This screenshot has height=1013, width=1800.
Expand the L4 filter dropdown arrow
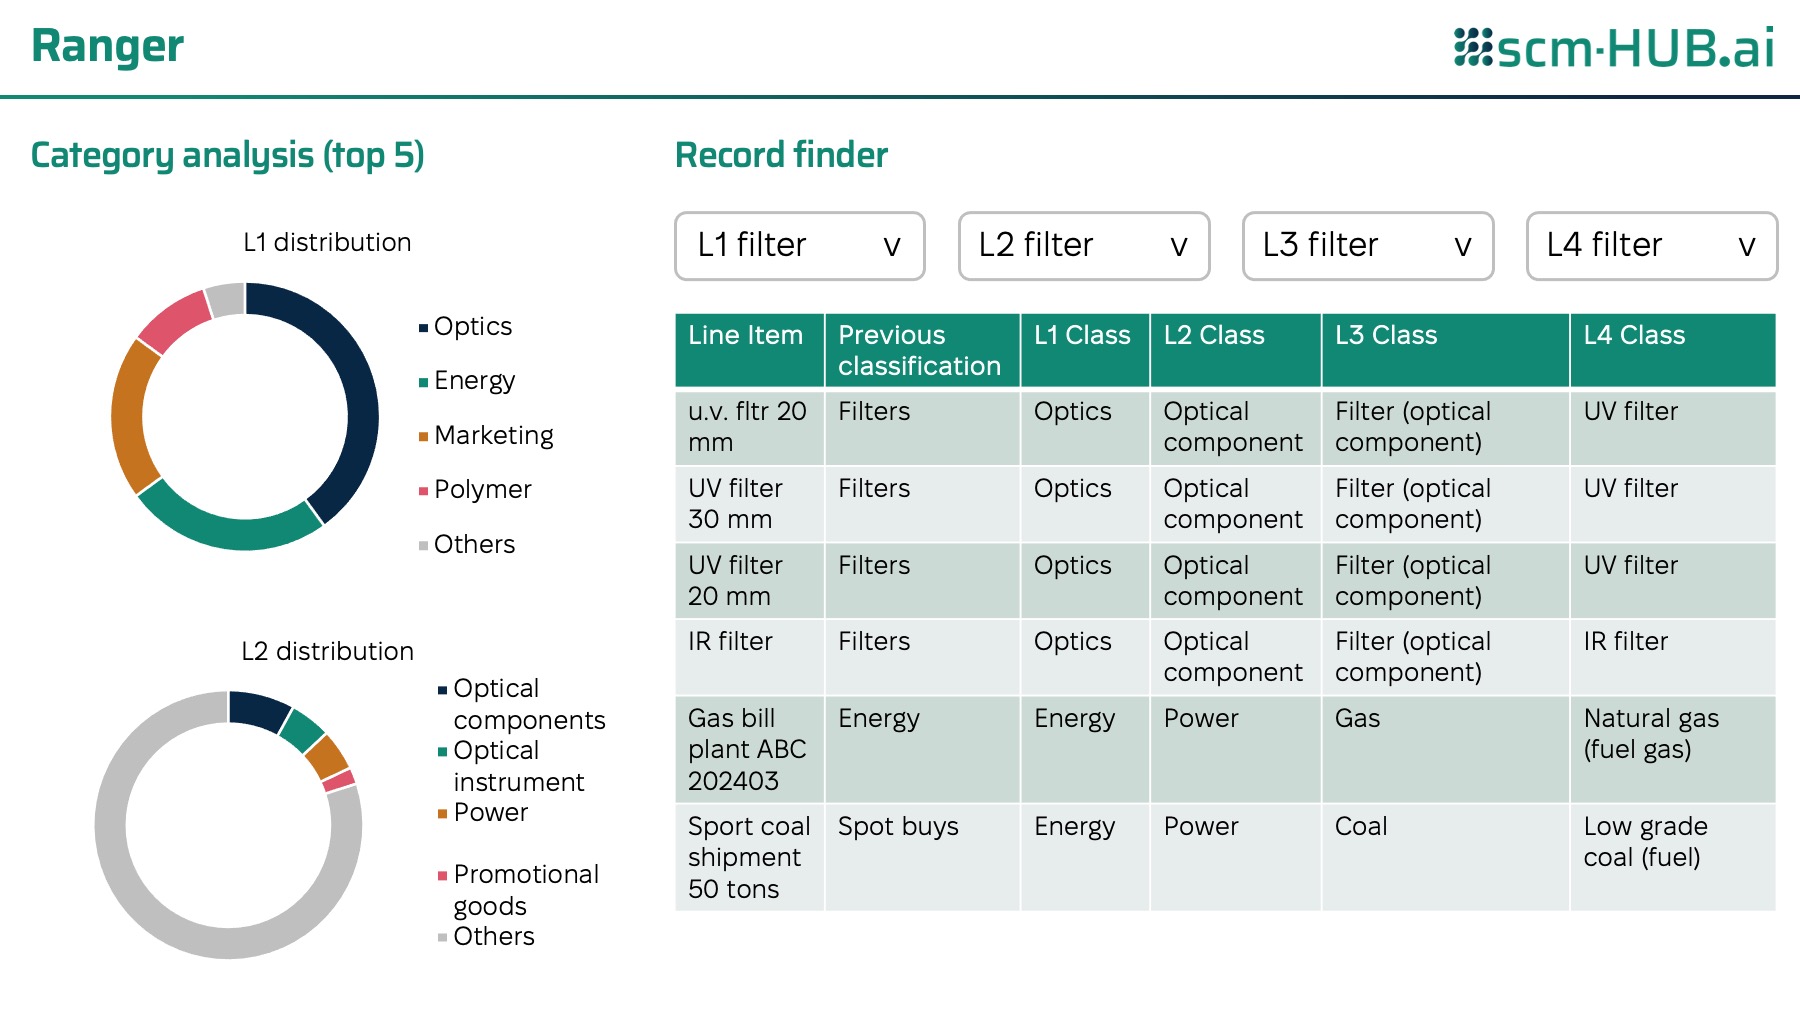(x=1747, y=246)
